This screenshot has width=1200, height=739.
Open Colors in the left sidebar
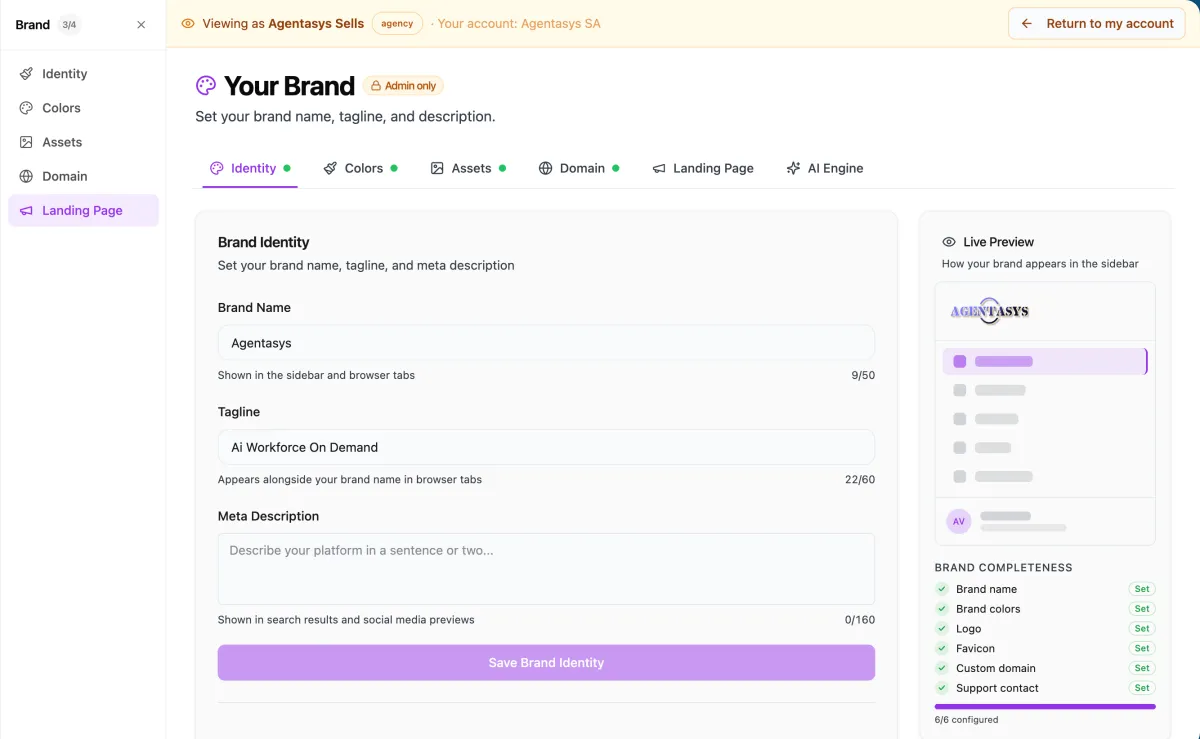click(x=83, y=108)
